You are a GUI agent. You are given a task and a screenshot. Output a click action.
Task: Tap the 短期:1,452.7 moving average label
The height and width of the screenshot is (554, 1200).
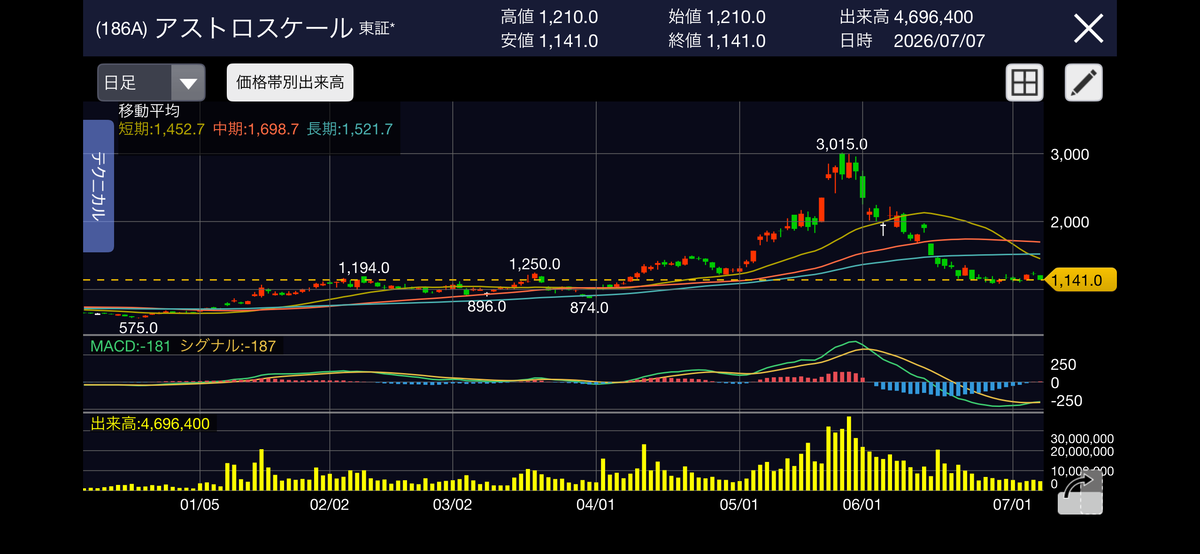click(x=162, y=129)
